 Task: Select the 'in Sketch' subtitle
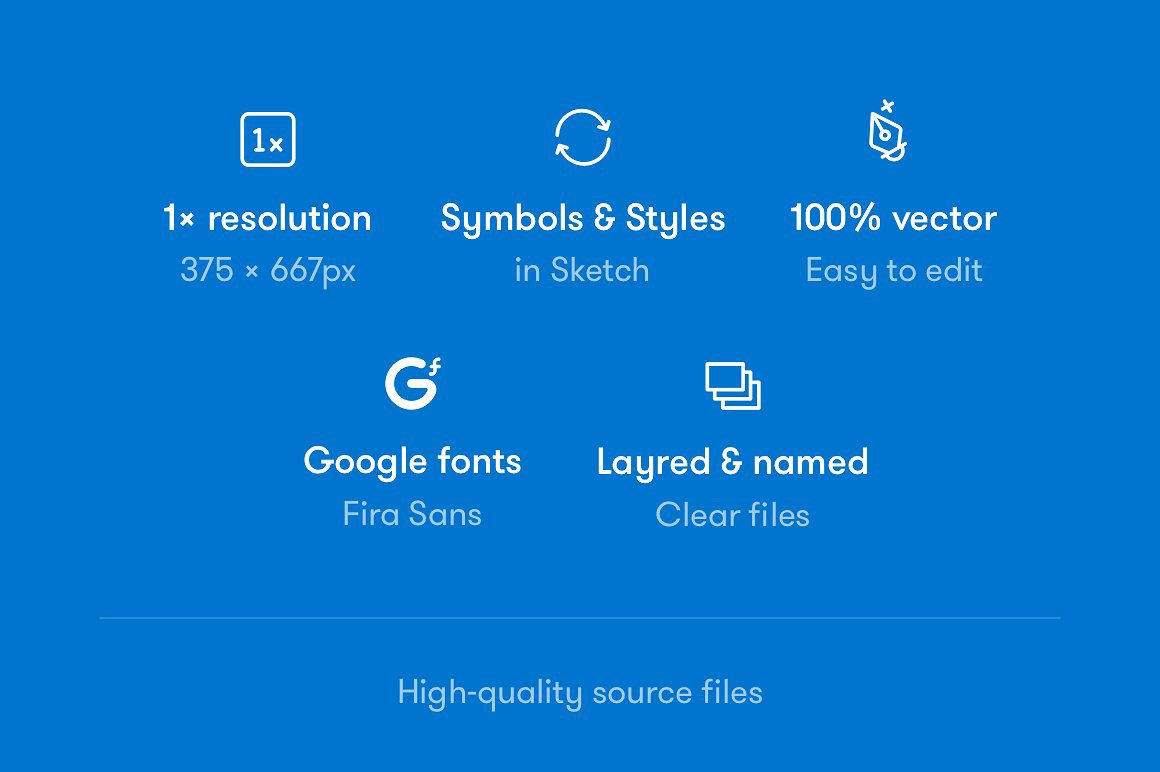click(x=582, y=270)
